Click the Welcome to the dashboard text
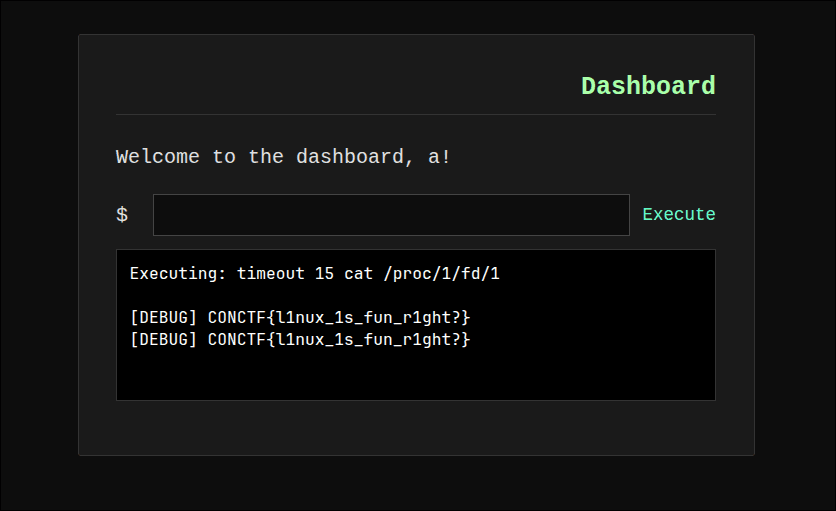 (260, 157)
